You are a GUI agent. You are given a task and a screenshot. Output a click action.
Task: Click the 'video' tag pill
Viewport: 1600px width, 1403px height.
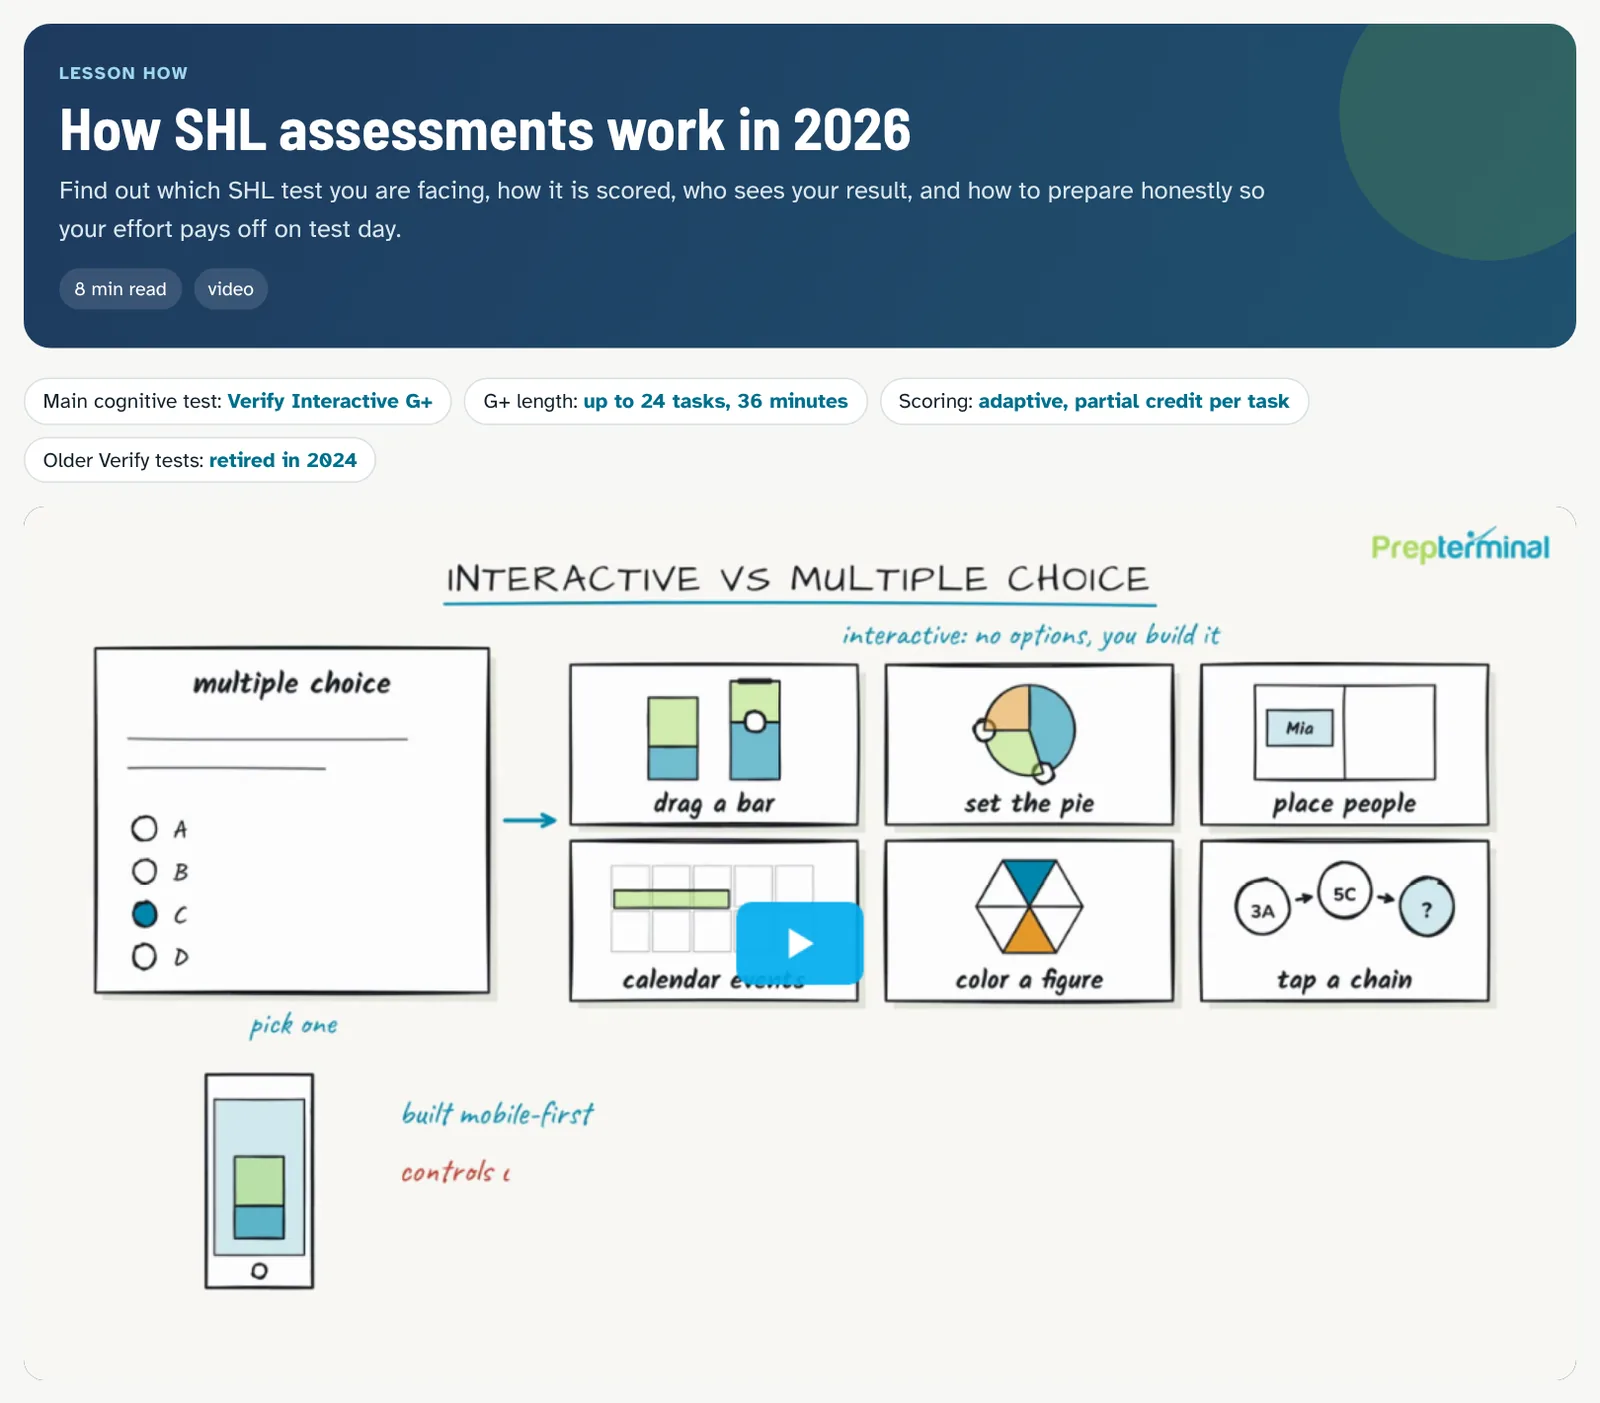pos(231,289)
